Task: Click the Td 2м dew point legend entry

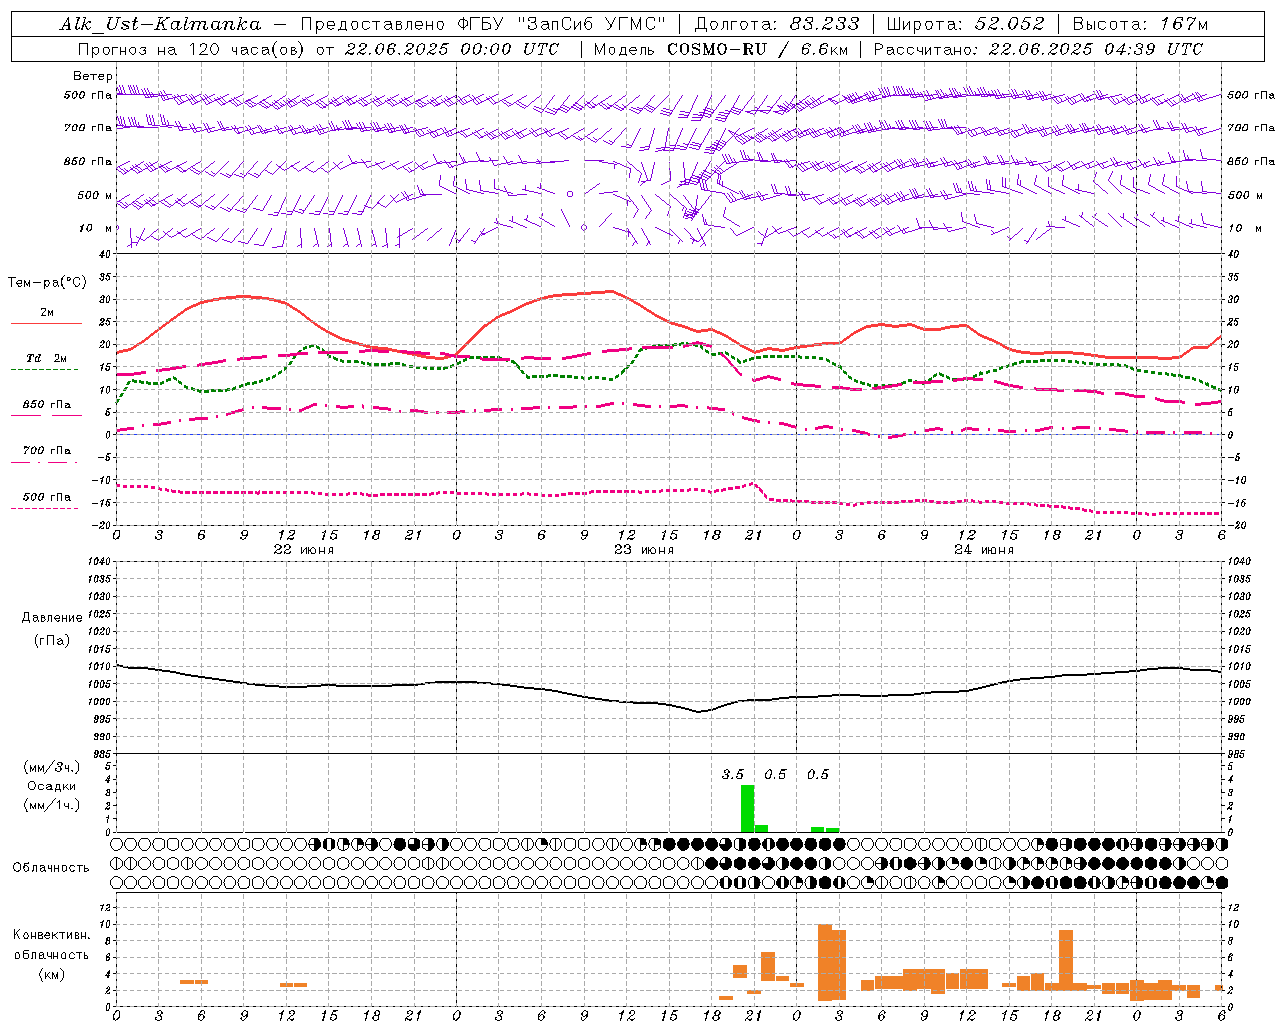Action: click(47, 358)
